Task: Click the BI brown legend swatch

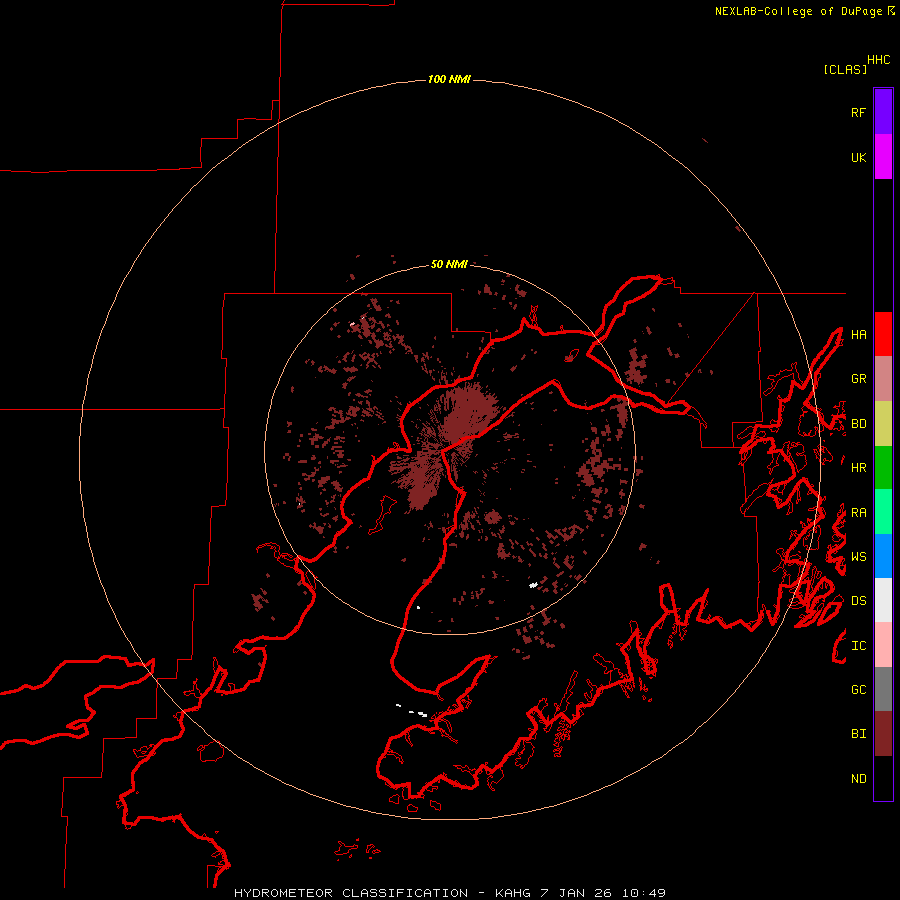Action: (x=883, y=734)
